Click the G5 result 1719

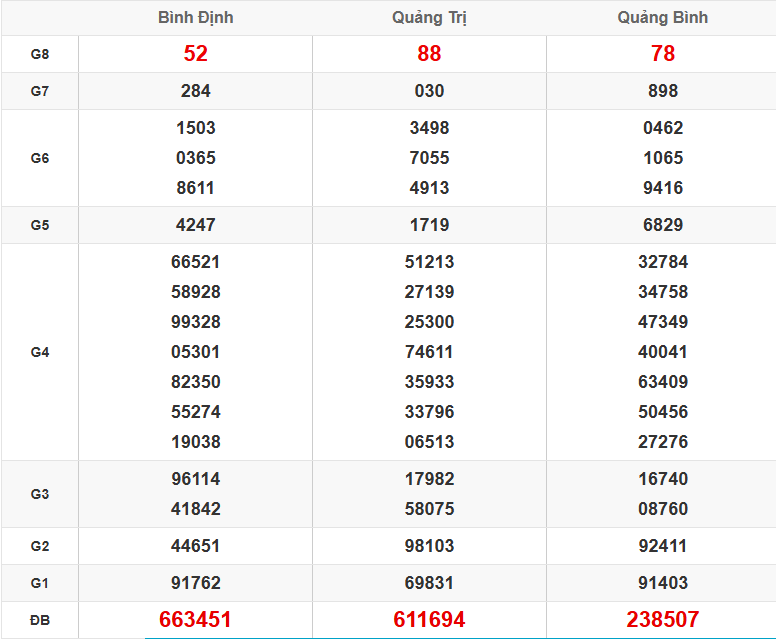click(429, 225)
